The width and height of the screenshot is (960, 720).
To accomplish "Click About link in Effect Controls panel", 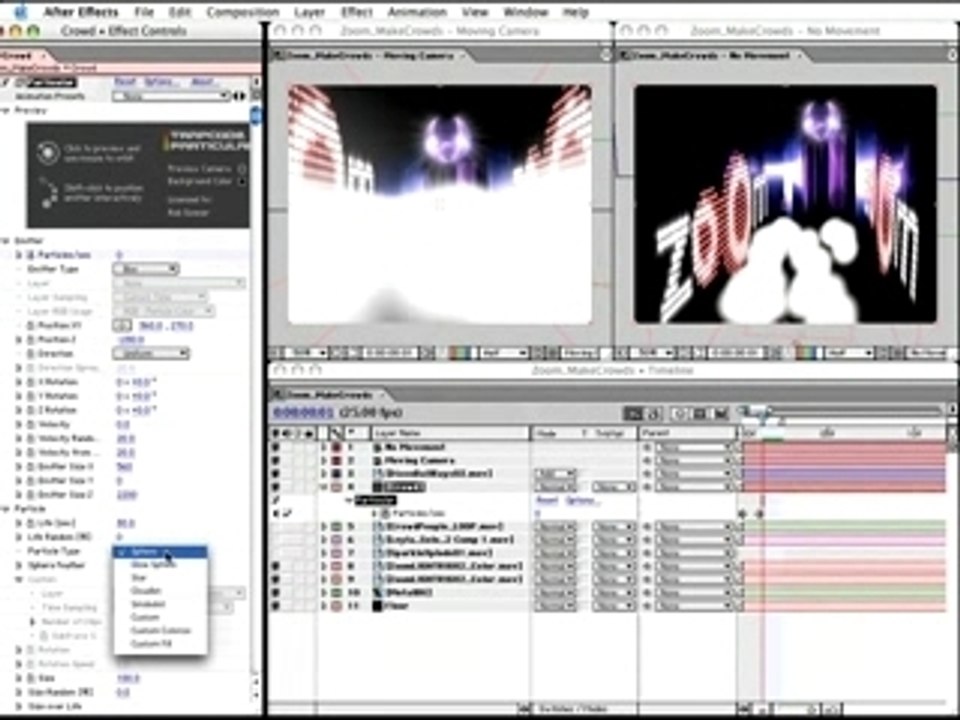I will [x=203, y=81].
